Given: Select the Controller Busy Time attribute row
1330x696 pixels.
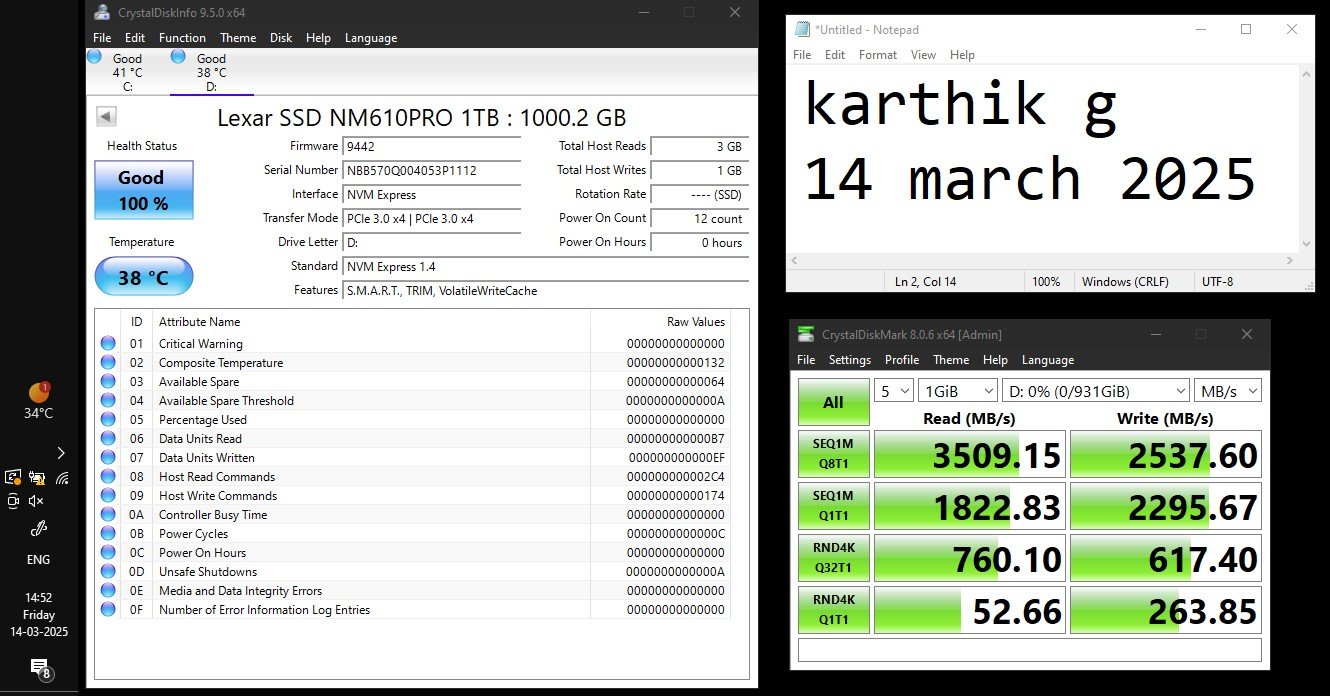Looking at the screenshot, I should 413,515.
